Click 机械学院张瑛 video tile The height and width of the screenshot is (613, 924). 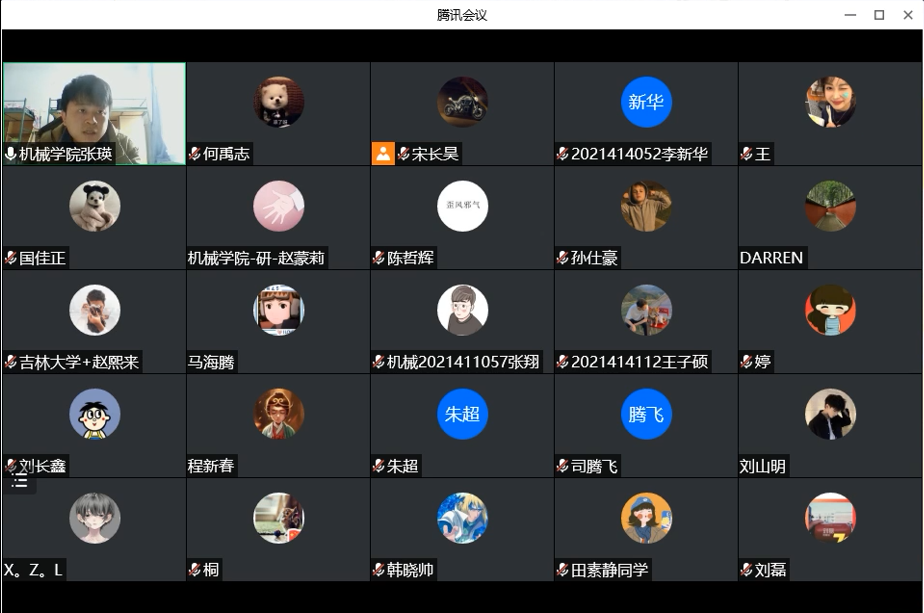pos(94,113)
